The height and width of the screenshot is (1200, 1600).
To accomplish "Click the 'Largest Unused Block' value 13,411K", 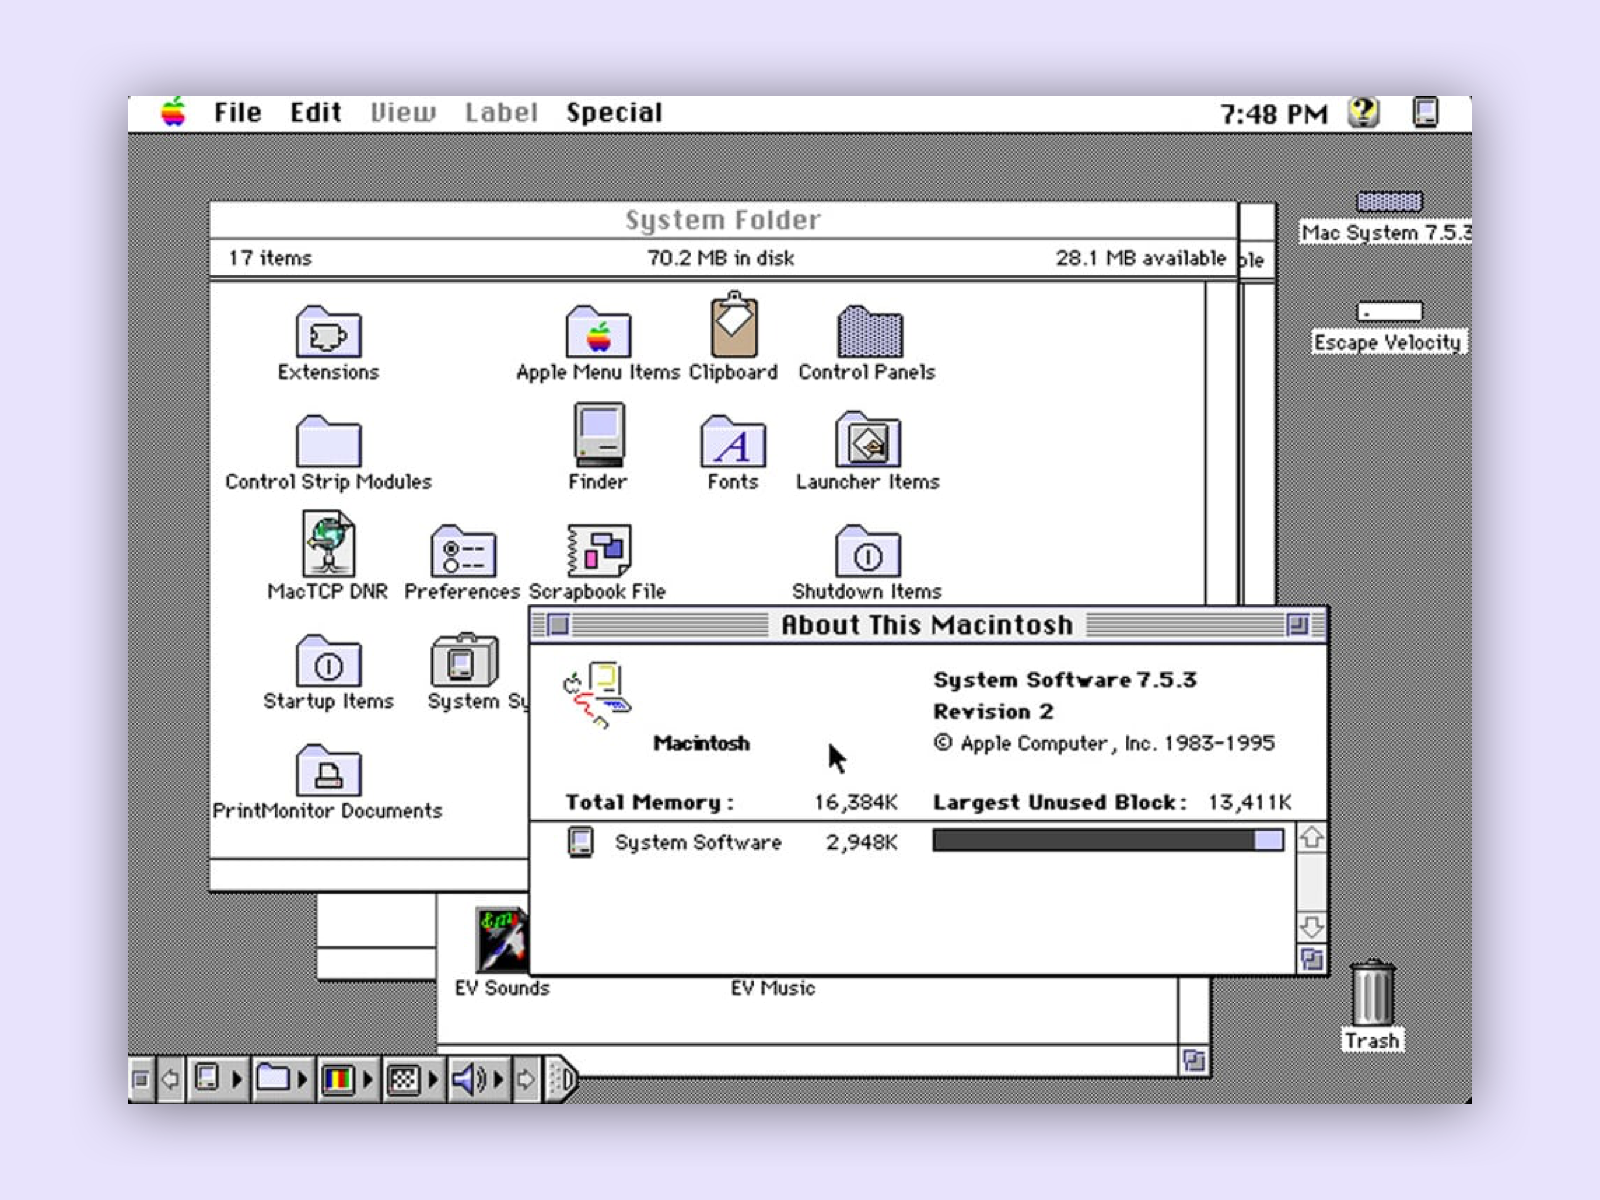I will 1250,802.
